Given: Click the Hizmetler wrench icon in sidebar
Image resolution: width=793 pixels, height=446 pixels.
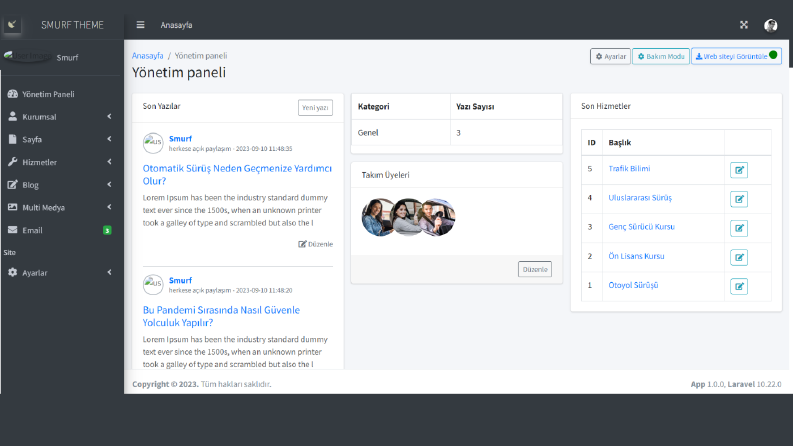Looking at the screenshot, I should pyautogui.click(x=13, y=162).
